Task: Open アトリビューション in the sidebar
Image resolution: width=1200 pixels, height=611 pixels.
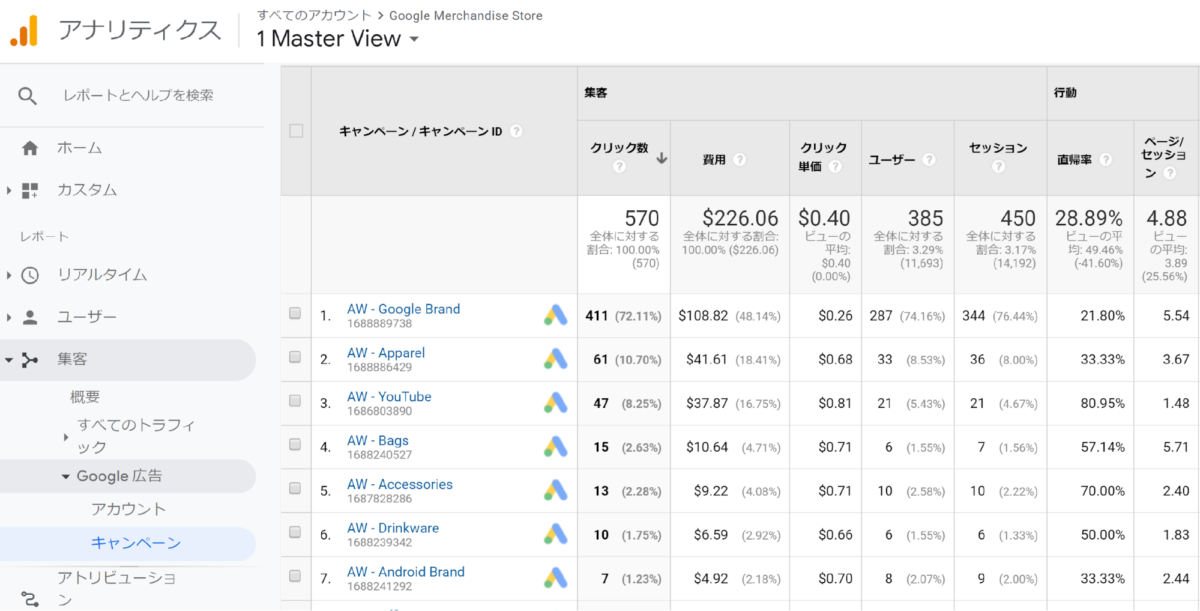Action: [116, 589]
